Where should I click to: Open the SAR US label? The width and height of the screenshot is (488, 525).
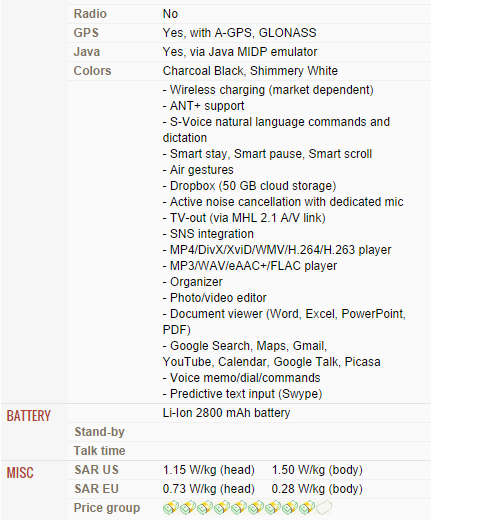96,470
